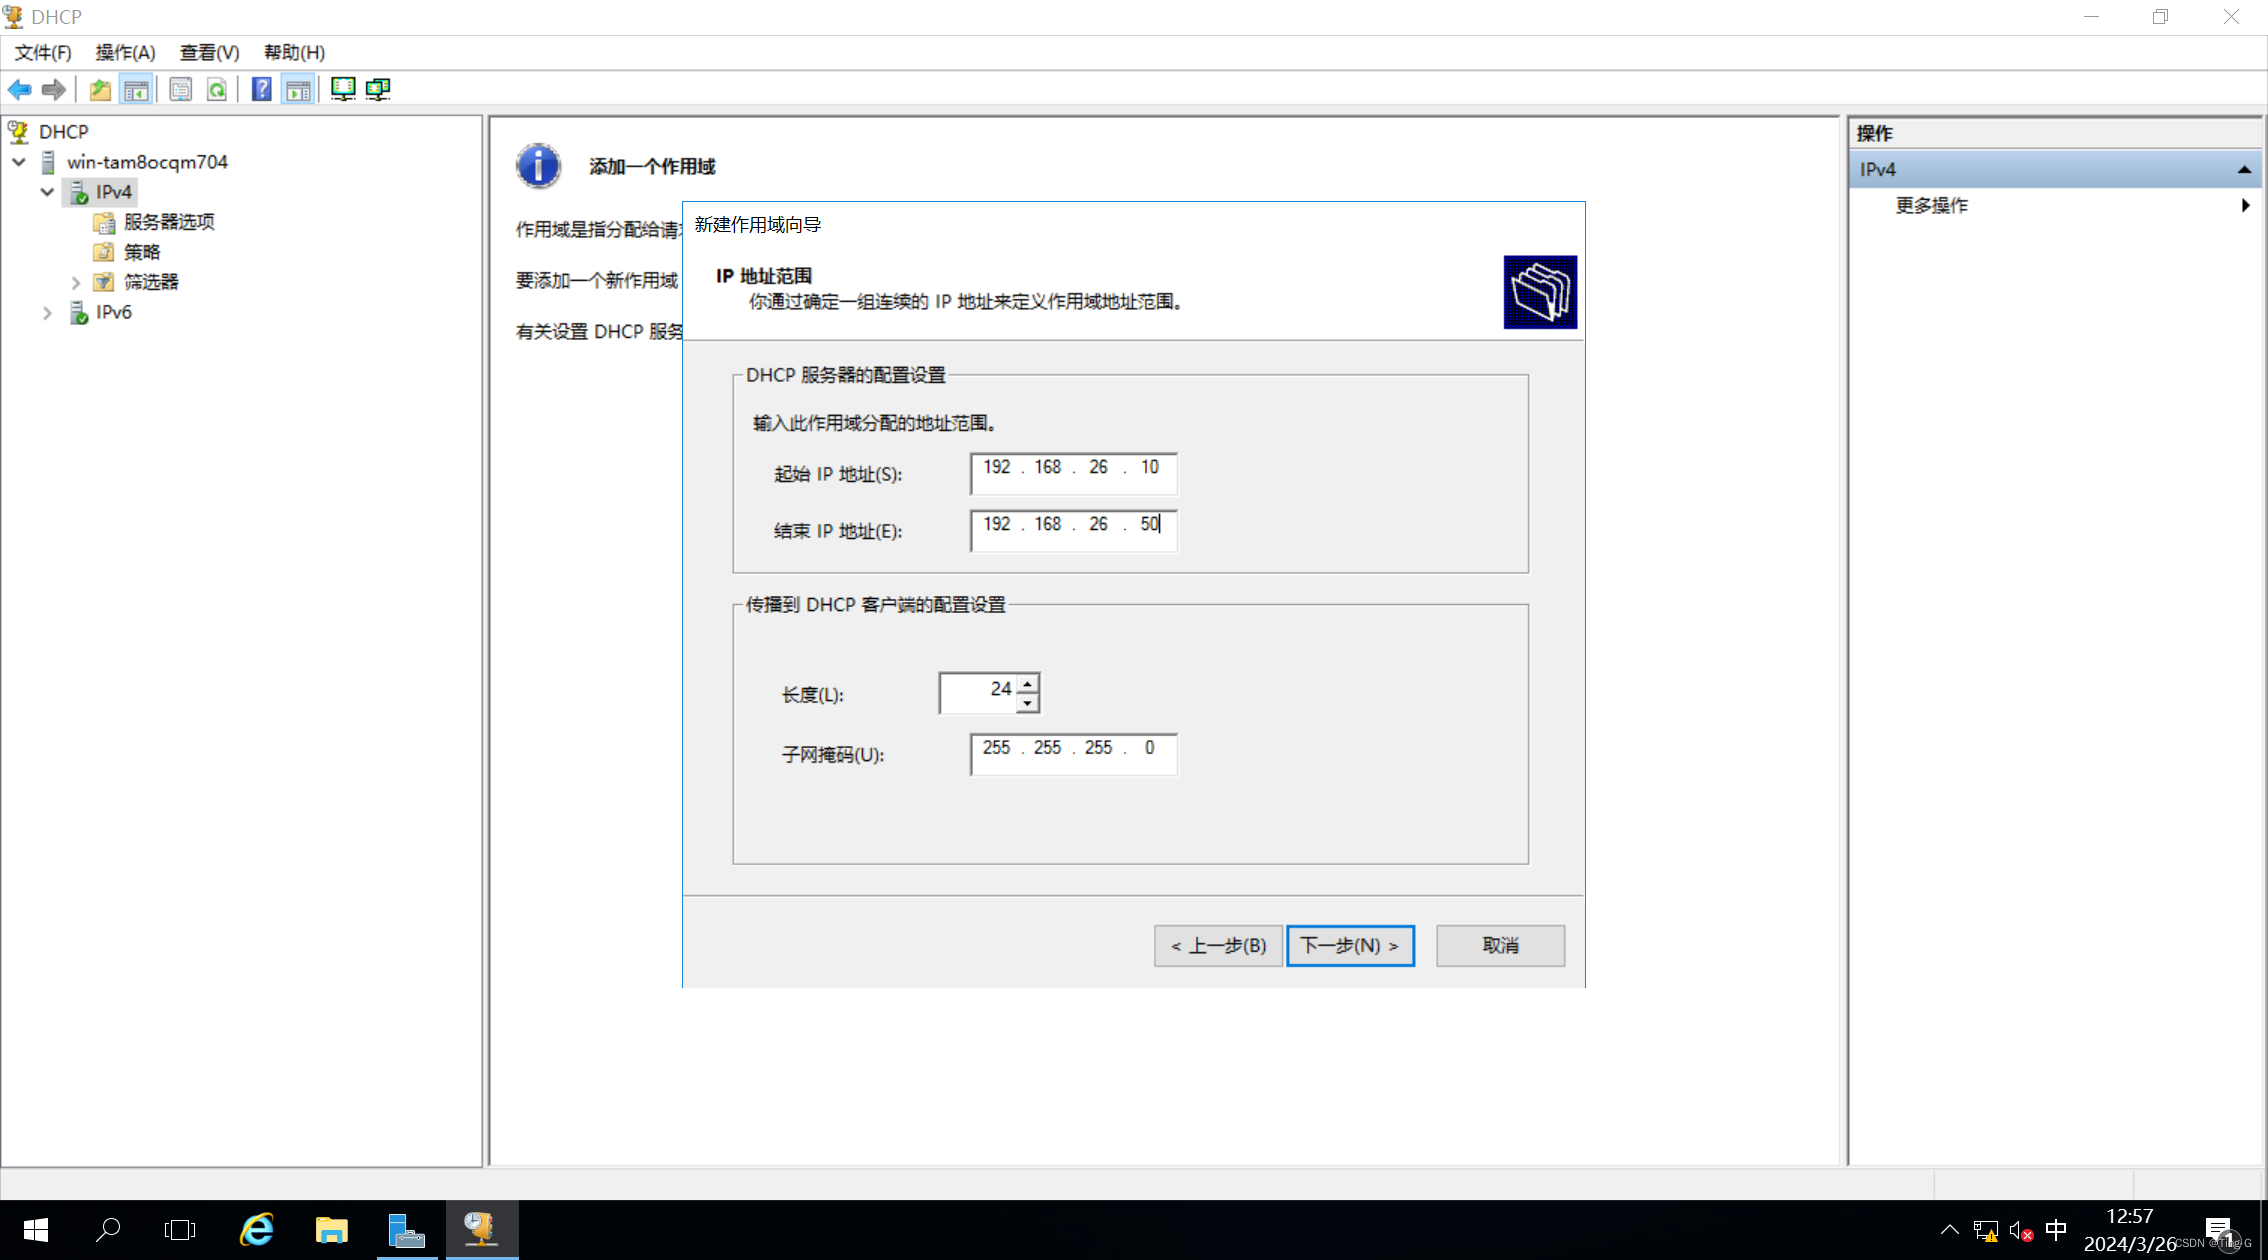Select the 筛选器 tree item
Screen dimensions: 2268x1260
151,282
